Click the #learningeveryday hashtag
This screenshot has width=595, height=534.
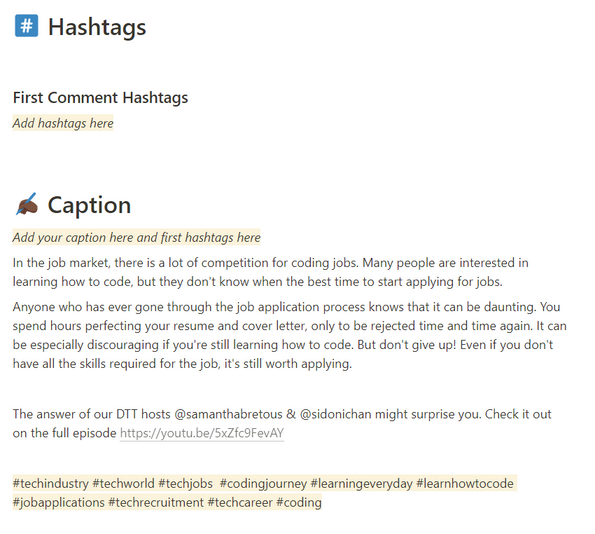362,484
